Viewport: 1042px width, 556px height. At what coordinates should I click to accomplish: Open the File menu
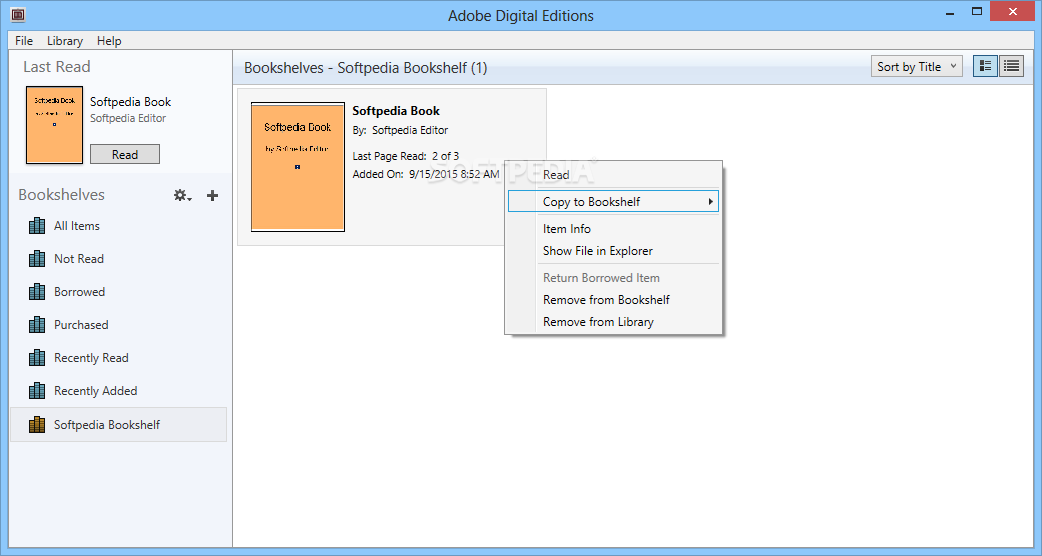tap(24, 41)
